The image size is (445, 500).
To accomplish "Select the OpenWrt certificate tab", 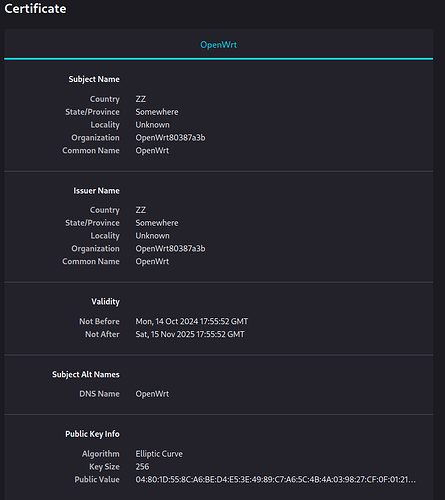I will coord(218,45).
